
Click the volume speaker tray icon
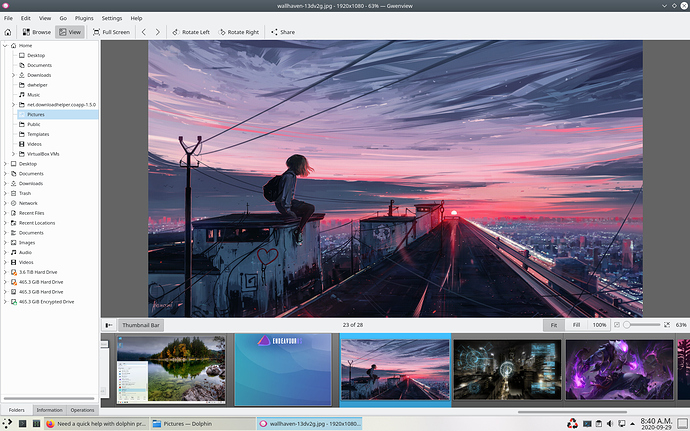click(610, 424)
